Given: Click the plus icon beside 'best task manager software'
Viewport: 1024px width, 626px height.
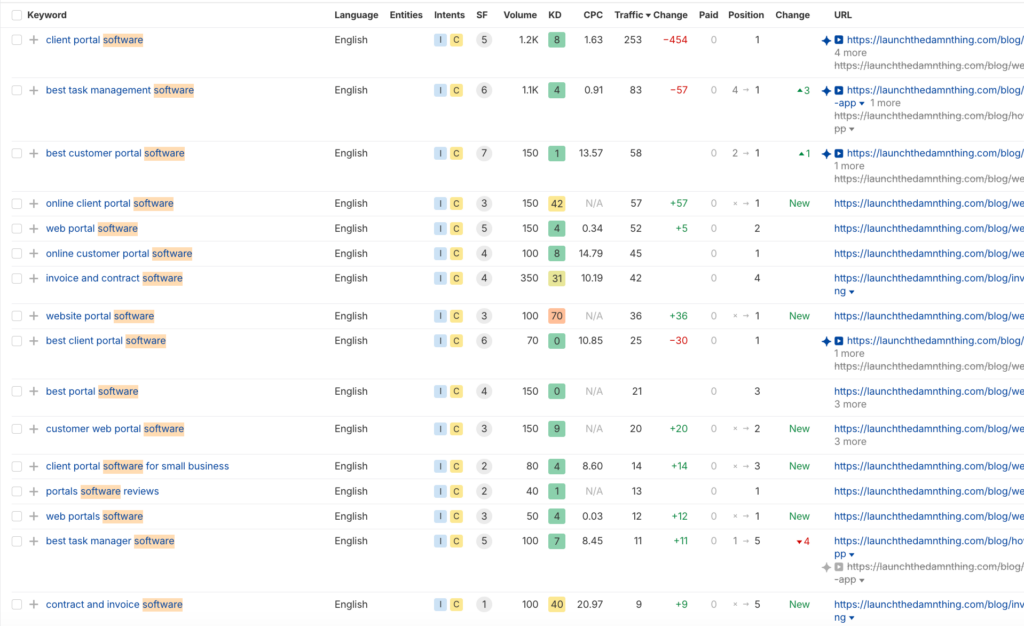Looking at the screenshot, I should click(33, 541).
